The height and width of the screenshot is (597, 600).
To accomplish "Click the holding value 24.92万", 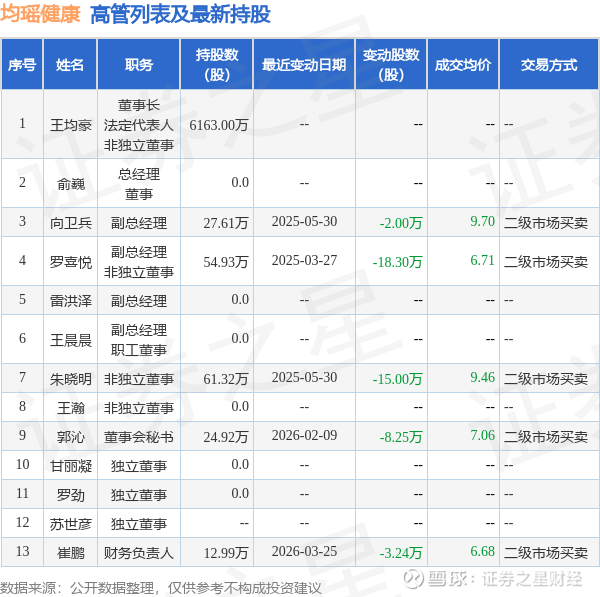I will pos(226,436).
